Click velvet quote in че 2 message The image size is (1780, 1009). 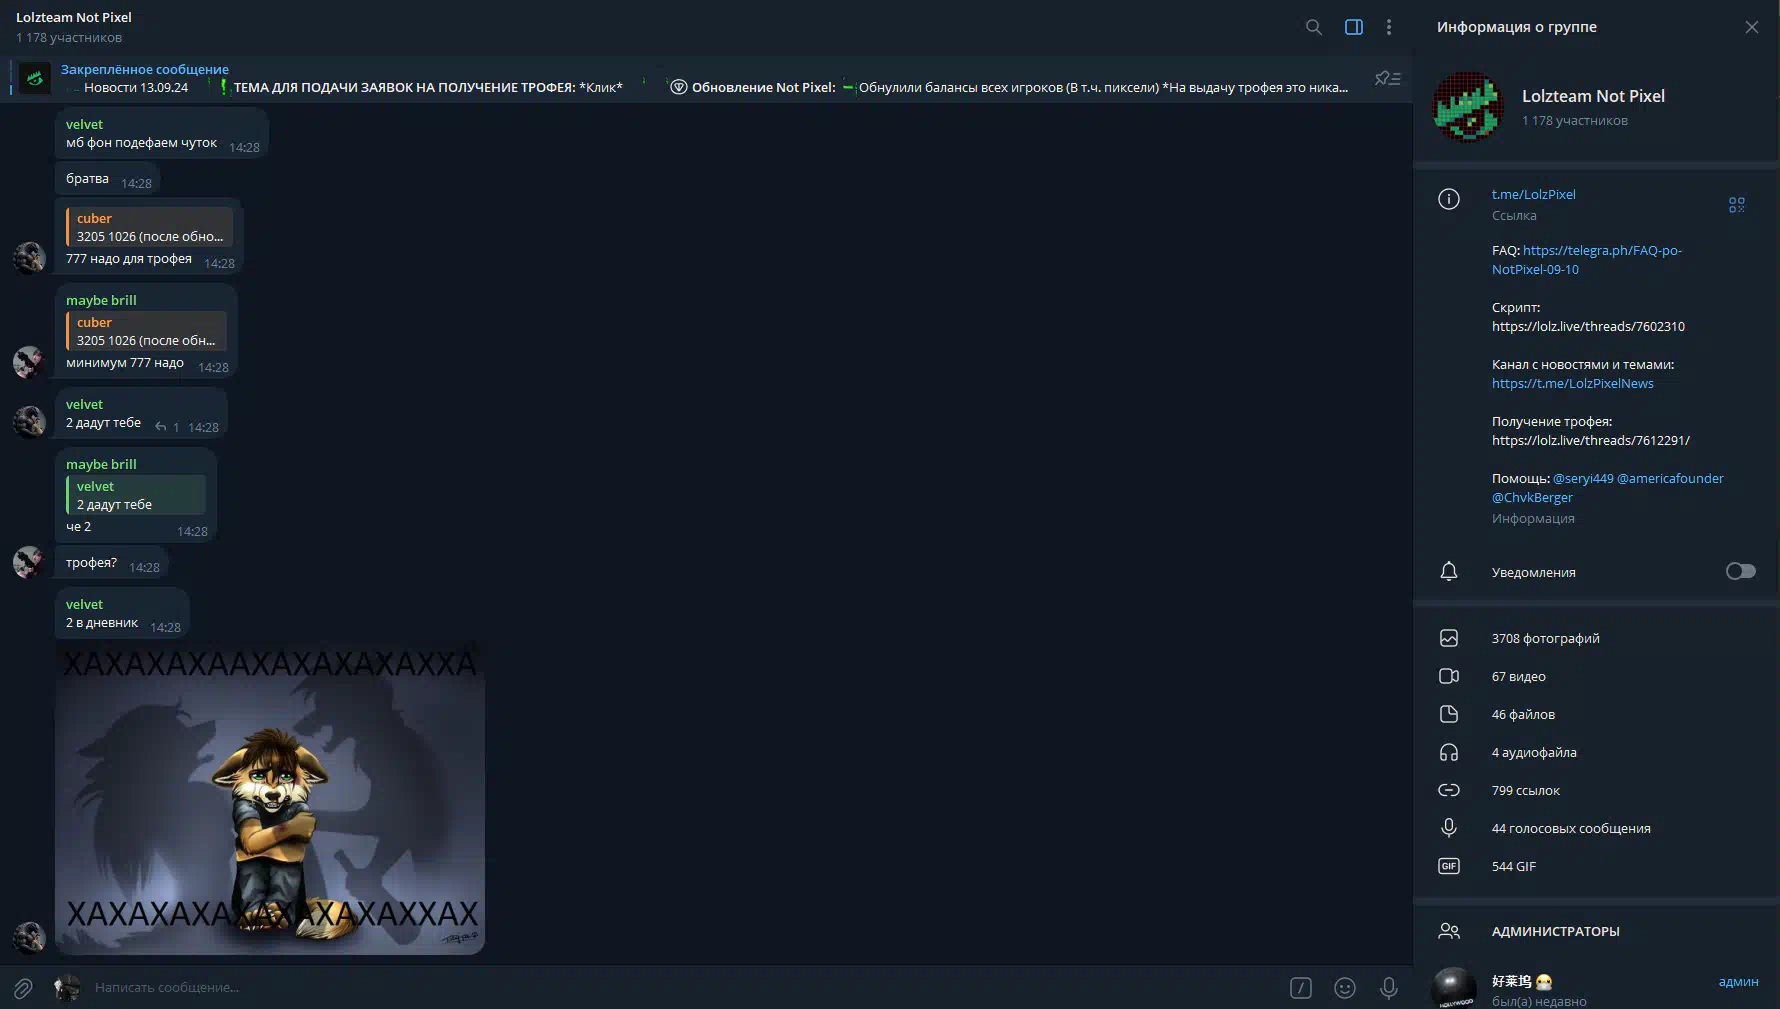pyautogui.click(x=136, y=495)
